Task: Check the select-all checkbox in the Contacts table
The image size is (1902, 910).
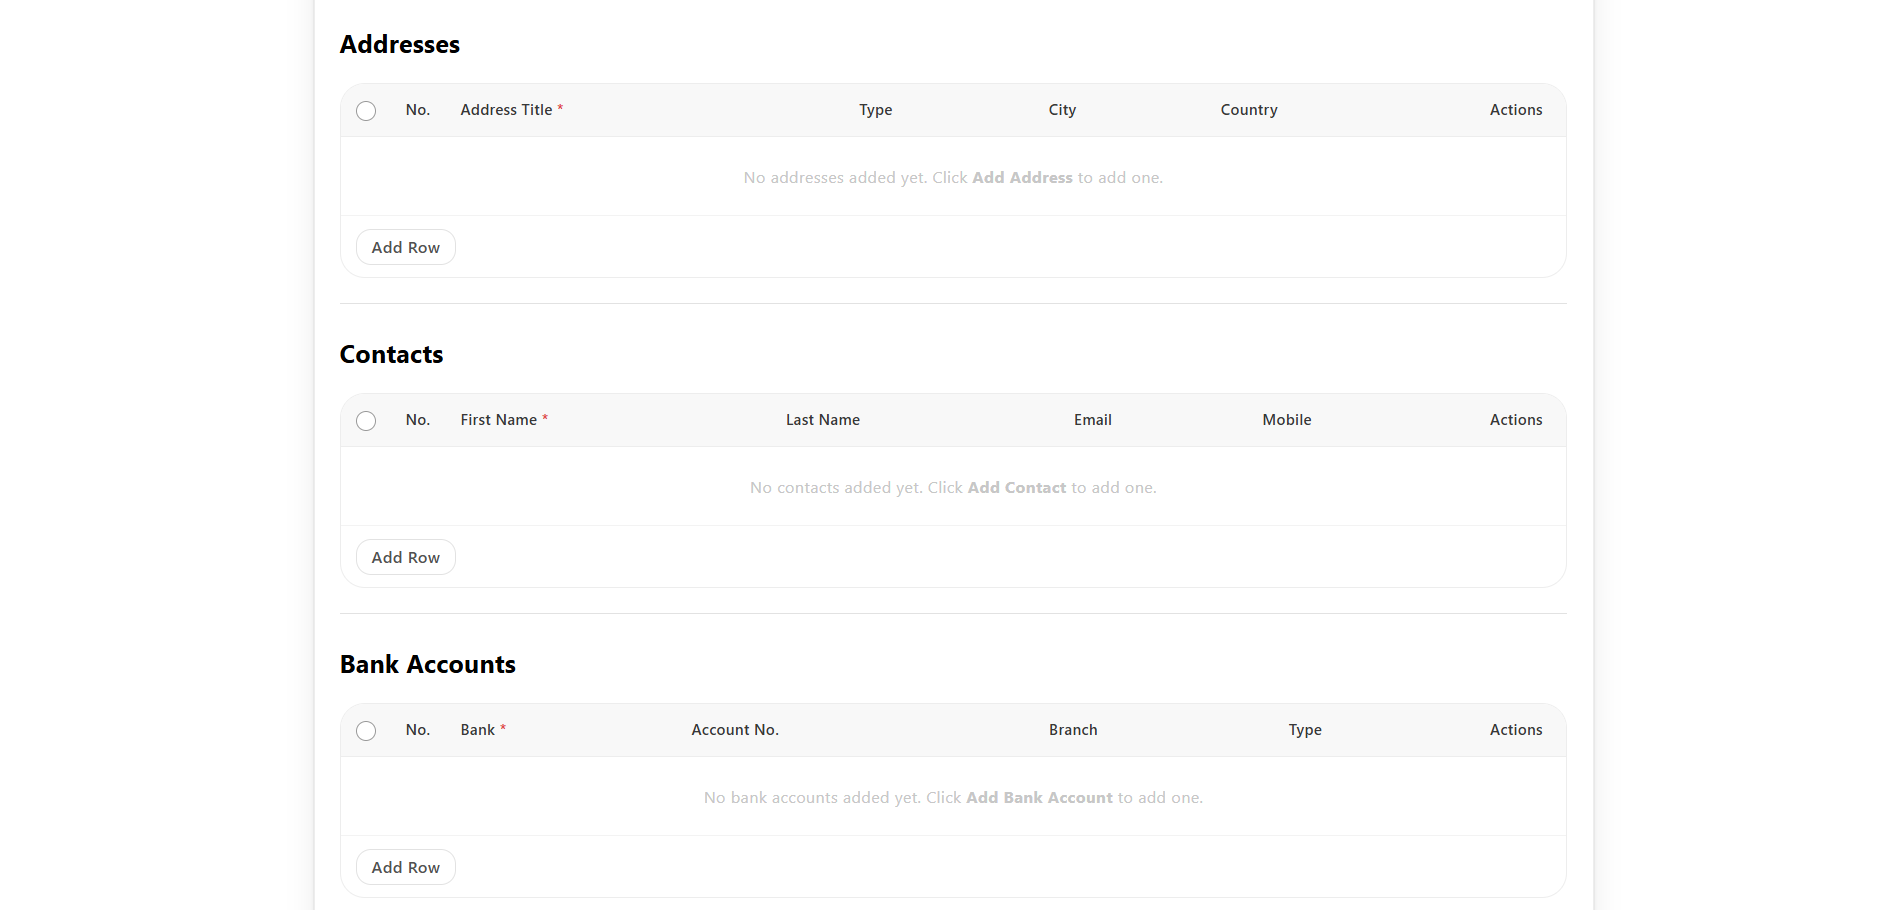Action: (366, 421)
